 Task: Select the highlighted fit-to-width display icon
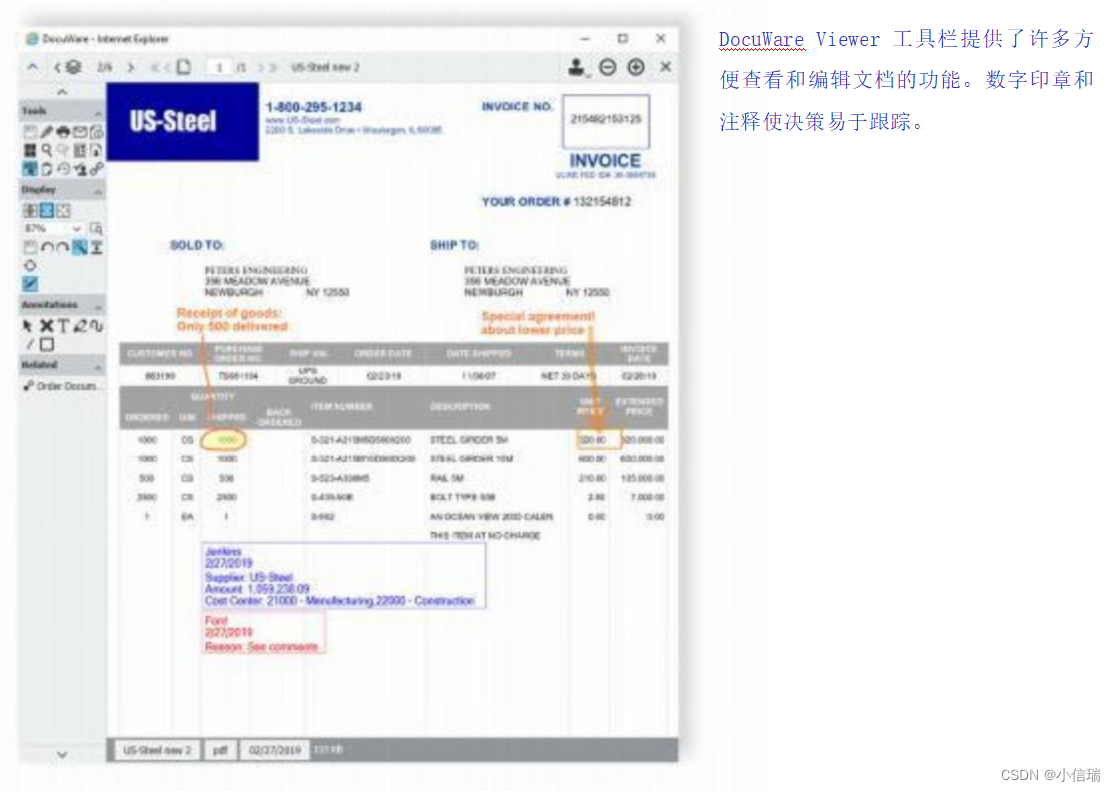point(46,210)
